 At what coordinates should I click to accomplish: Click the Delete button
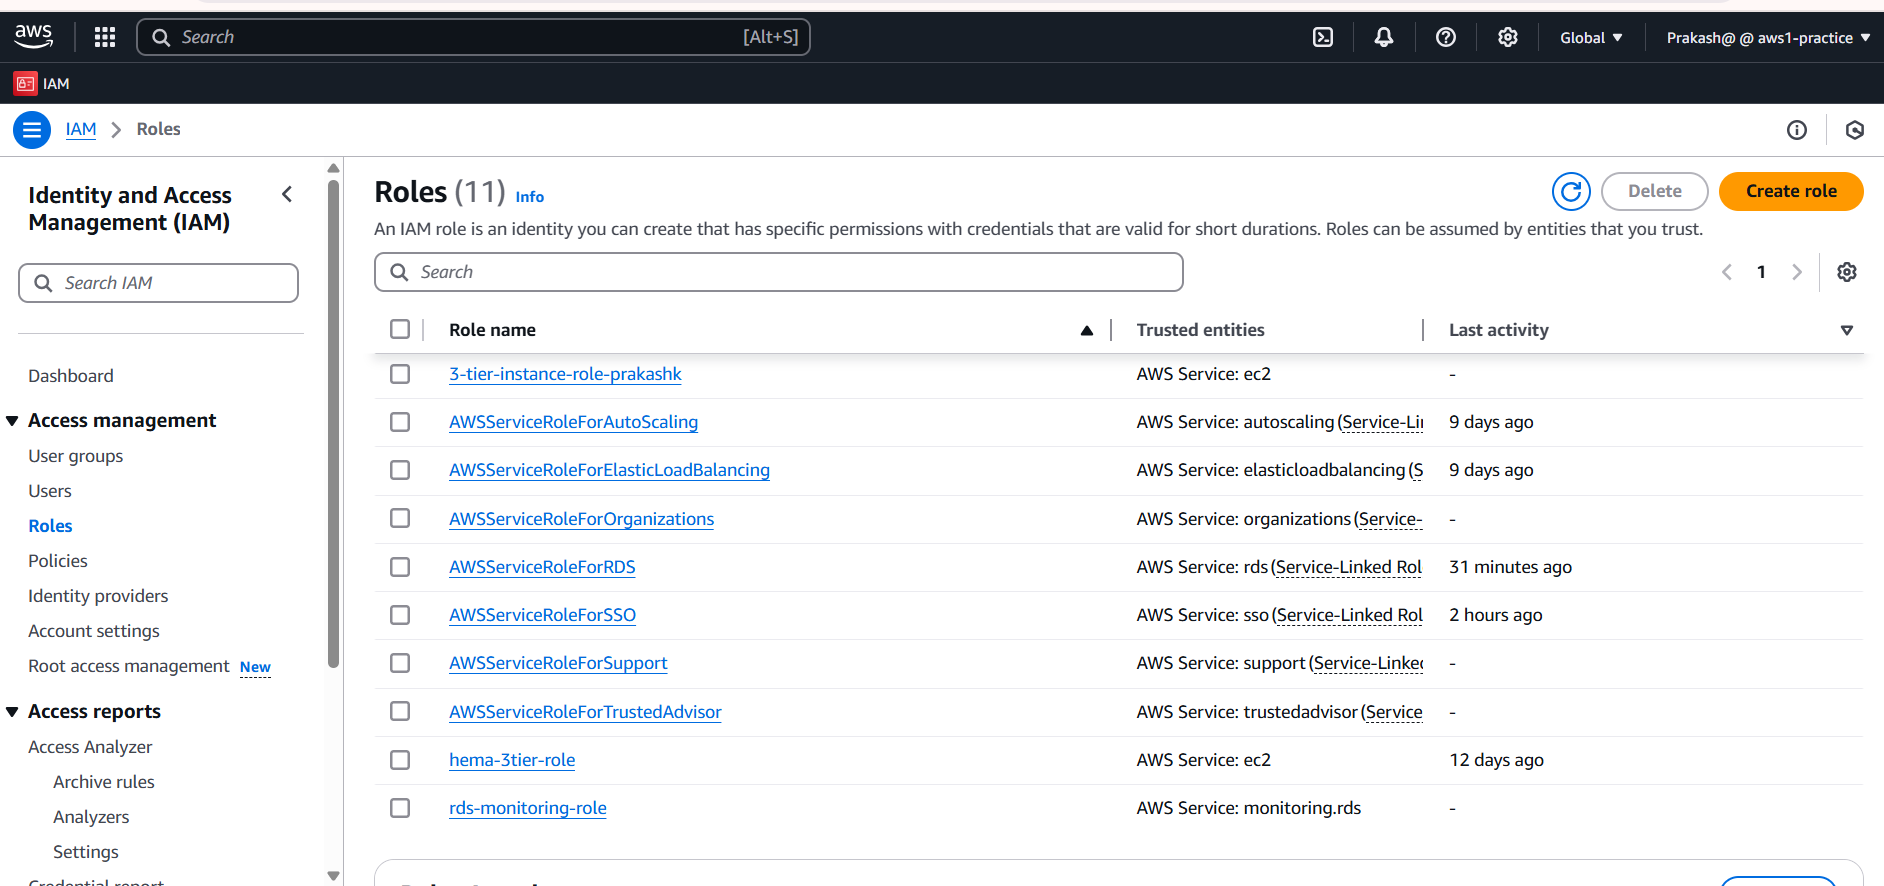(x=1655, y=191)
